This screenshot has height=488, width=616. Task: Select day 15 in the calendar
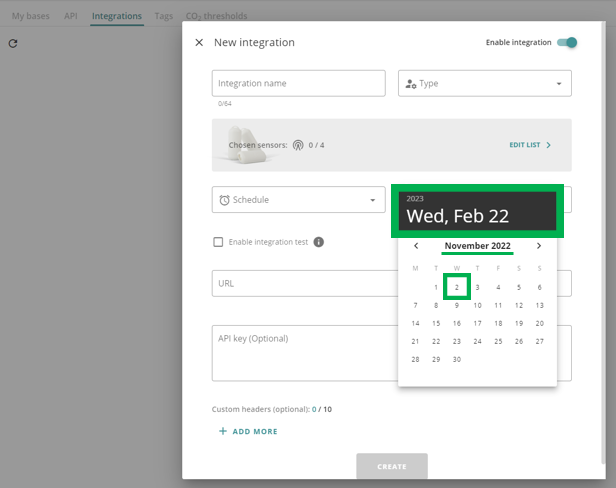tap(436, 323)
